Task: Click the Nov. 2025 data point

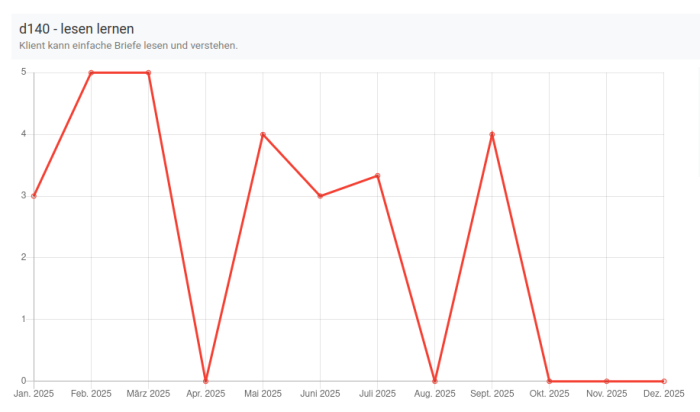Action: [x=607, y=381]
